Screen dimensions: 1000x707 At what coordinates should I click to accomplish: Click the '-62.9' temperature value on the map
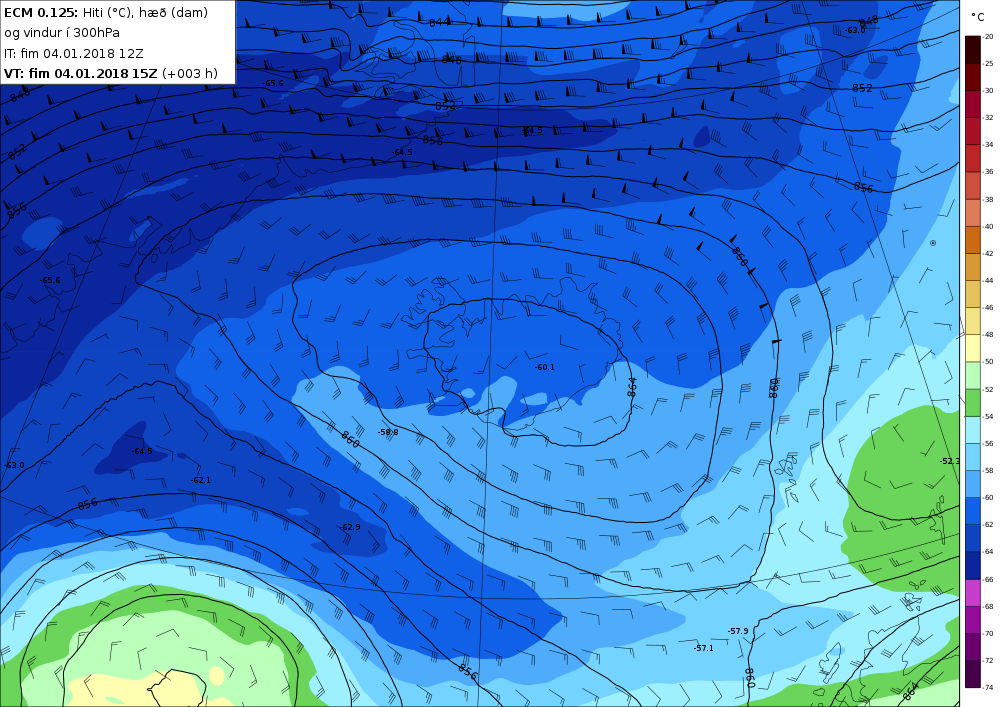click(x=350, y=527)
